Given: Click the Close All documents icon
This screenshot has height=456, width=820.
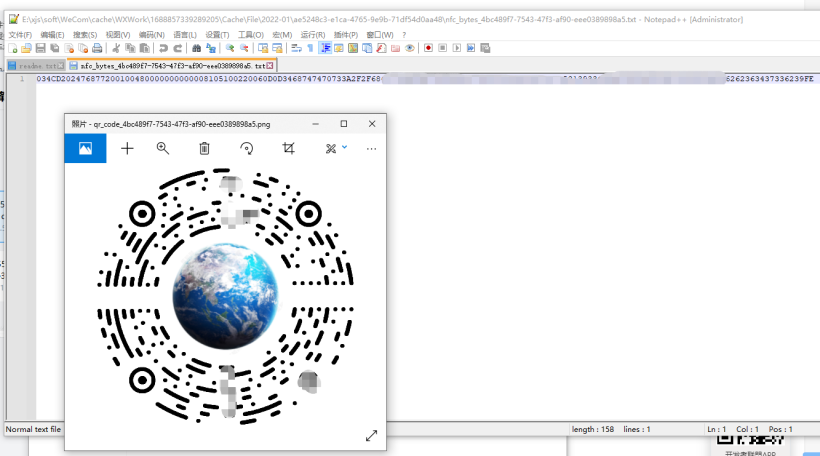Looking at the screenshot, I should (83, 48).
